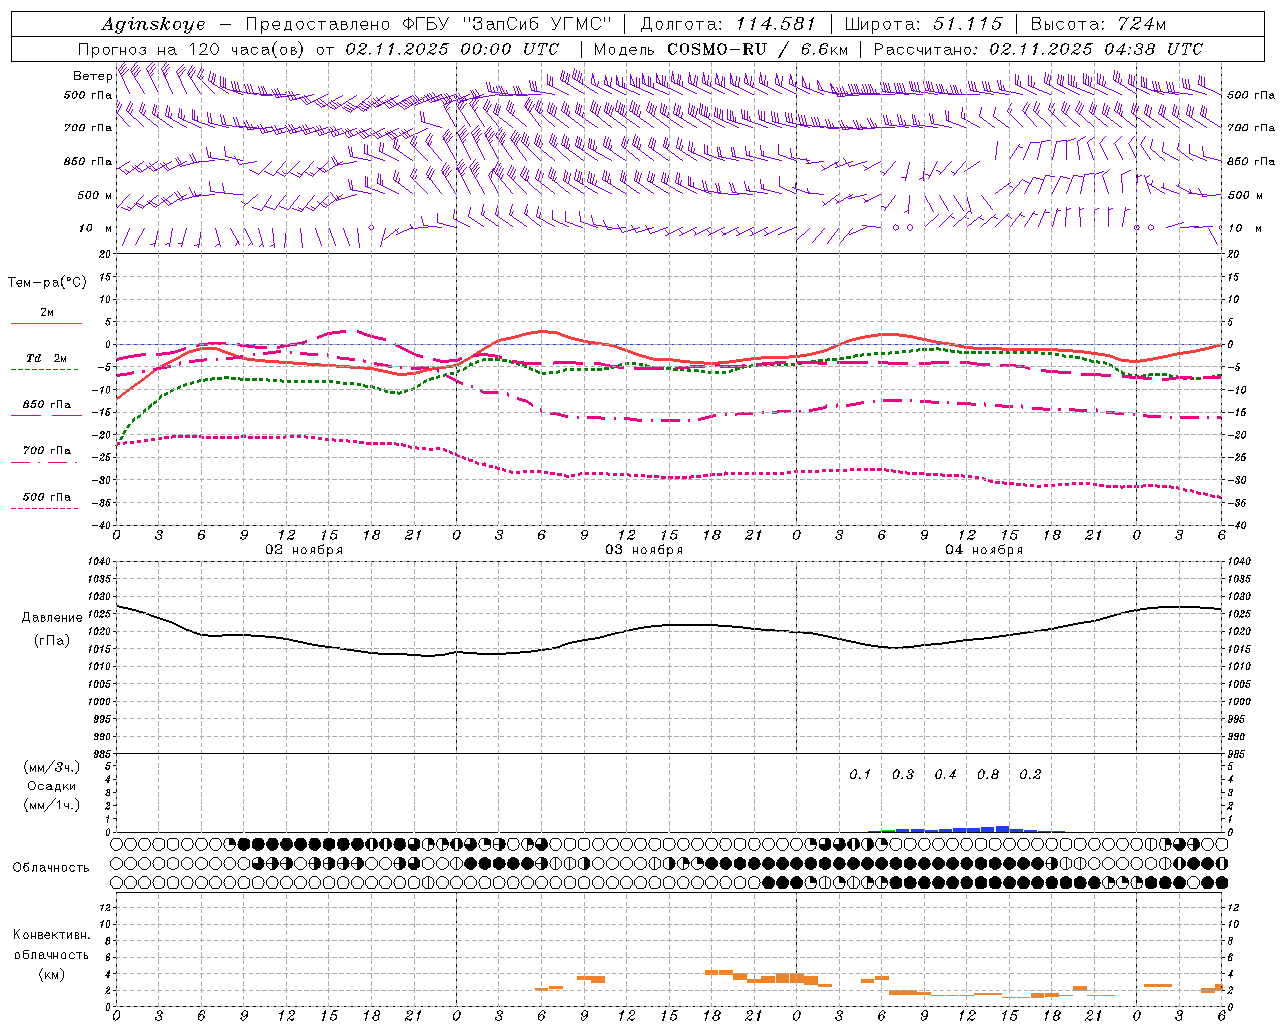Click the 'Долгота: 114.581' longitude value
Viewport: 1280px width, 1024px height.
pos(728,24)
